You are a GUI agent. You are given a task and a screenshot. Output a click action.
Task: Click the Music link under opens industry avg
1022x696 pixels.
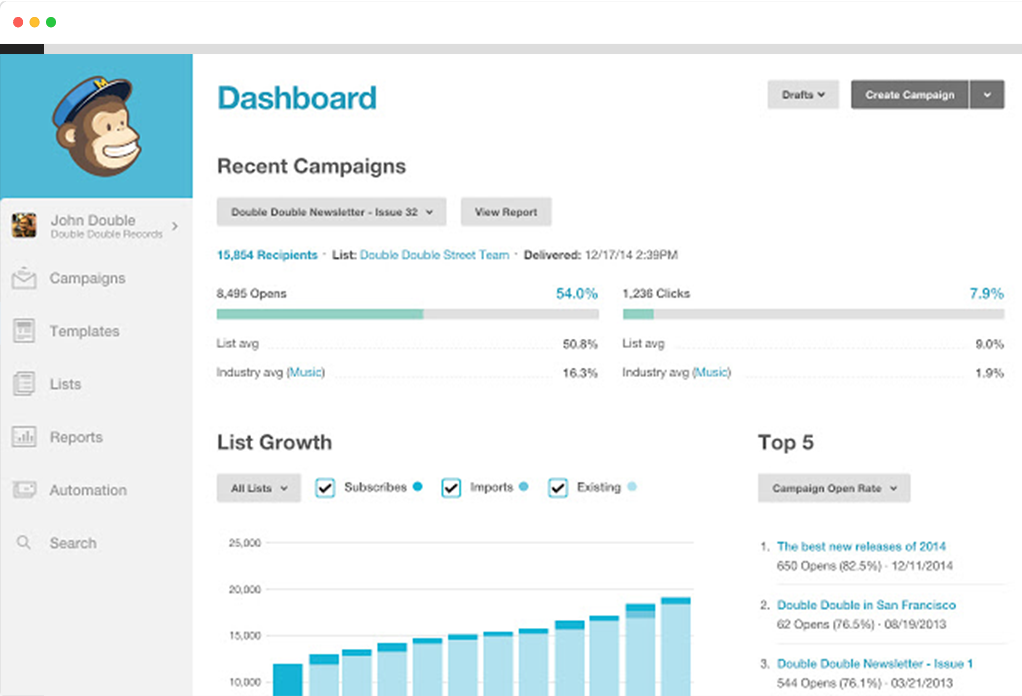(x=306, y=372)
